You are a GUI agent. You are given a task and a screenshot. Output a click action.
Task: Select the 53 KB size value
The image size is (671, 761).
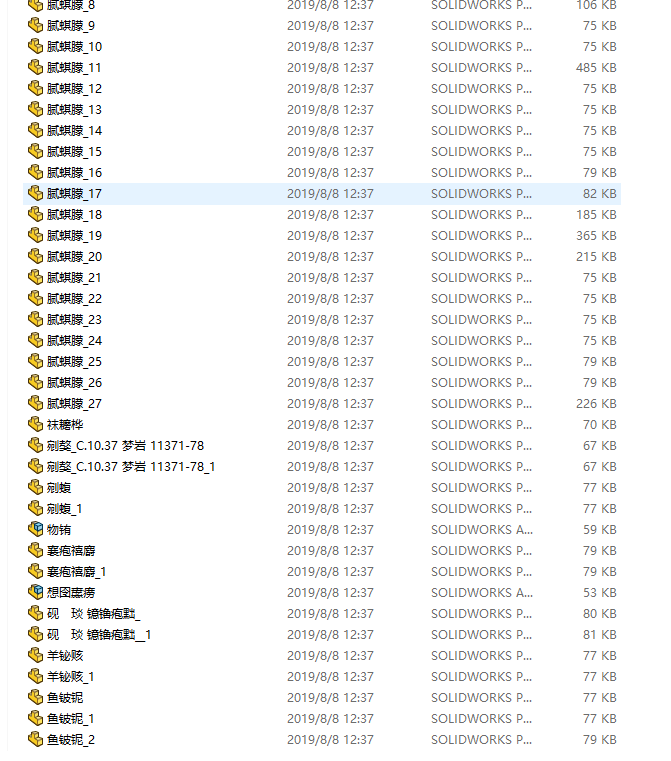pyautogui.click(x=600, y=593)
